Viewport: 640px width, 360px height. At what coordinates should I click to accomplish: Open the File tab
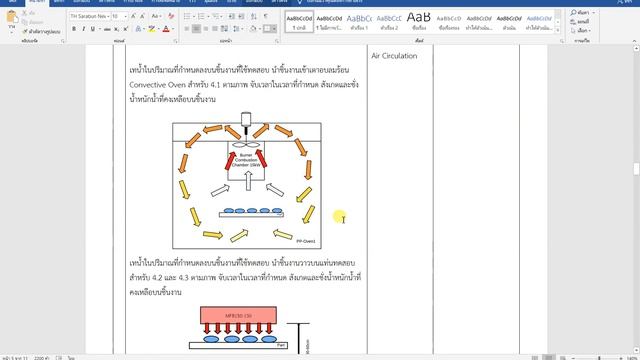point(13,2)
